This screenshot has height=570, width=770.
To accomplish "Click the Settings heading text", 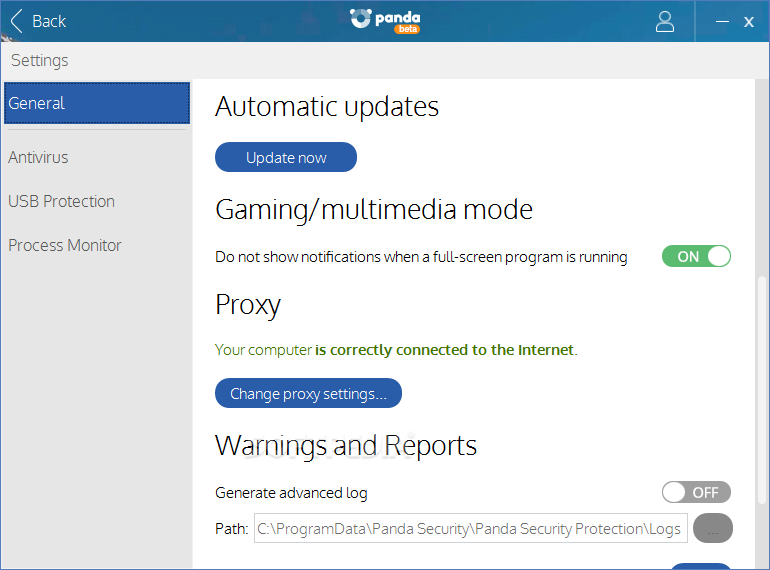I will (40, 60).
